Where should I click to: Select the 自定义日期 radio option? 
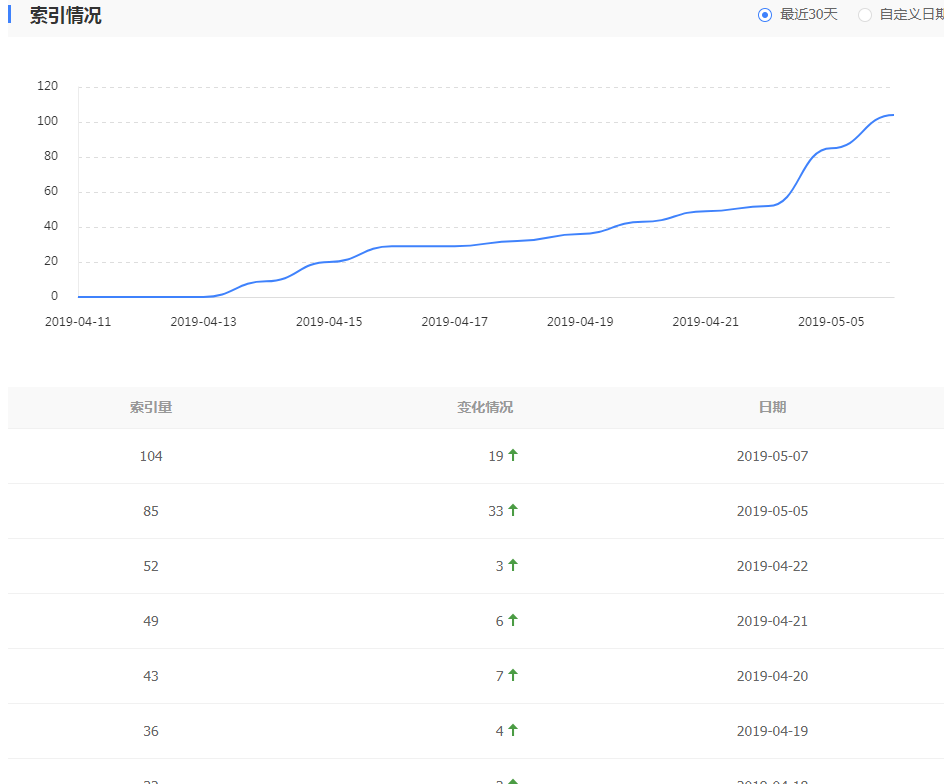coord(865,15)
